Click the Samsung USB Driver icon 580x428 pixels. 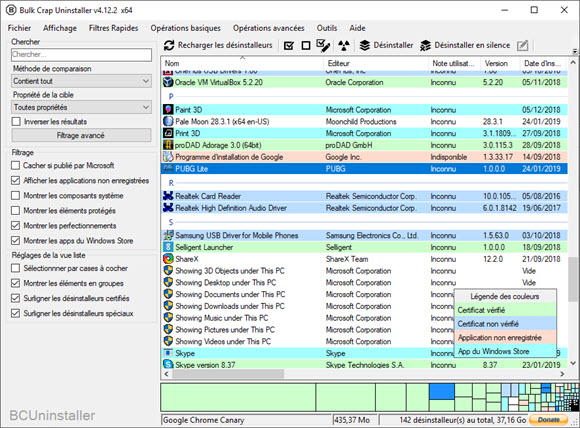tap(168, 235)
